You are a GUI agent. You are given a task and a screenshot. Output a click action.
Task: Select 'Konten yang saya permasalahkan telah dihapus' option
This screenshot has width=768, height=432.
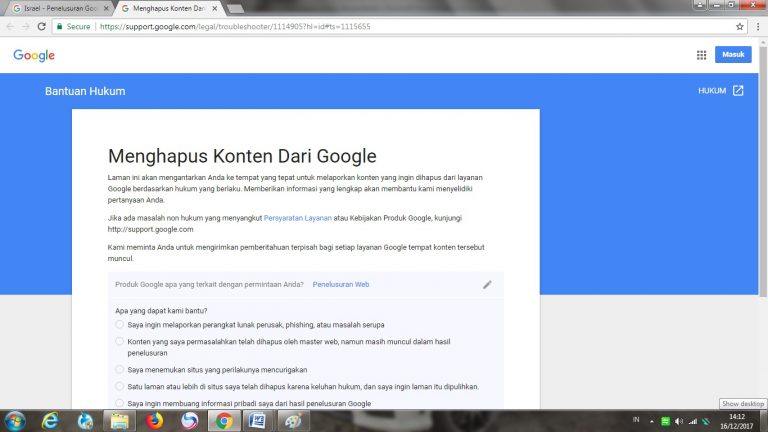coord(120,341)
